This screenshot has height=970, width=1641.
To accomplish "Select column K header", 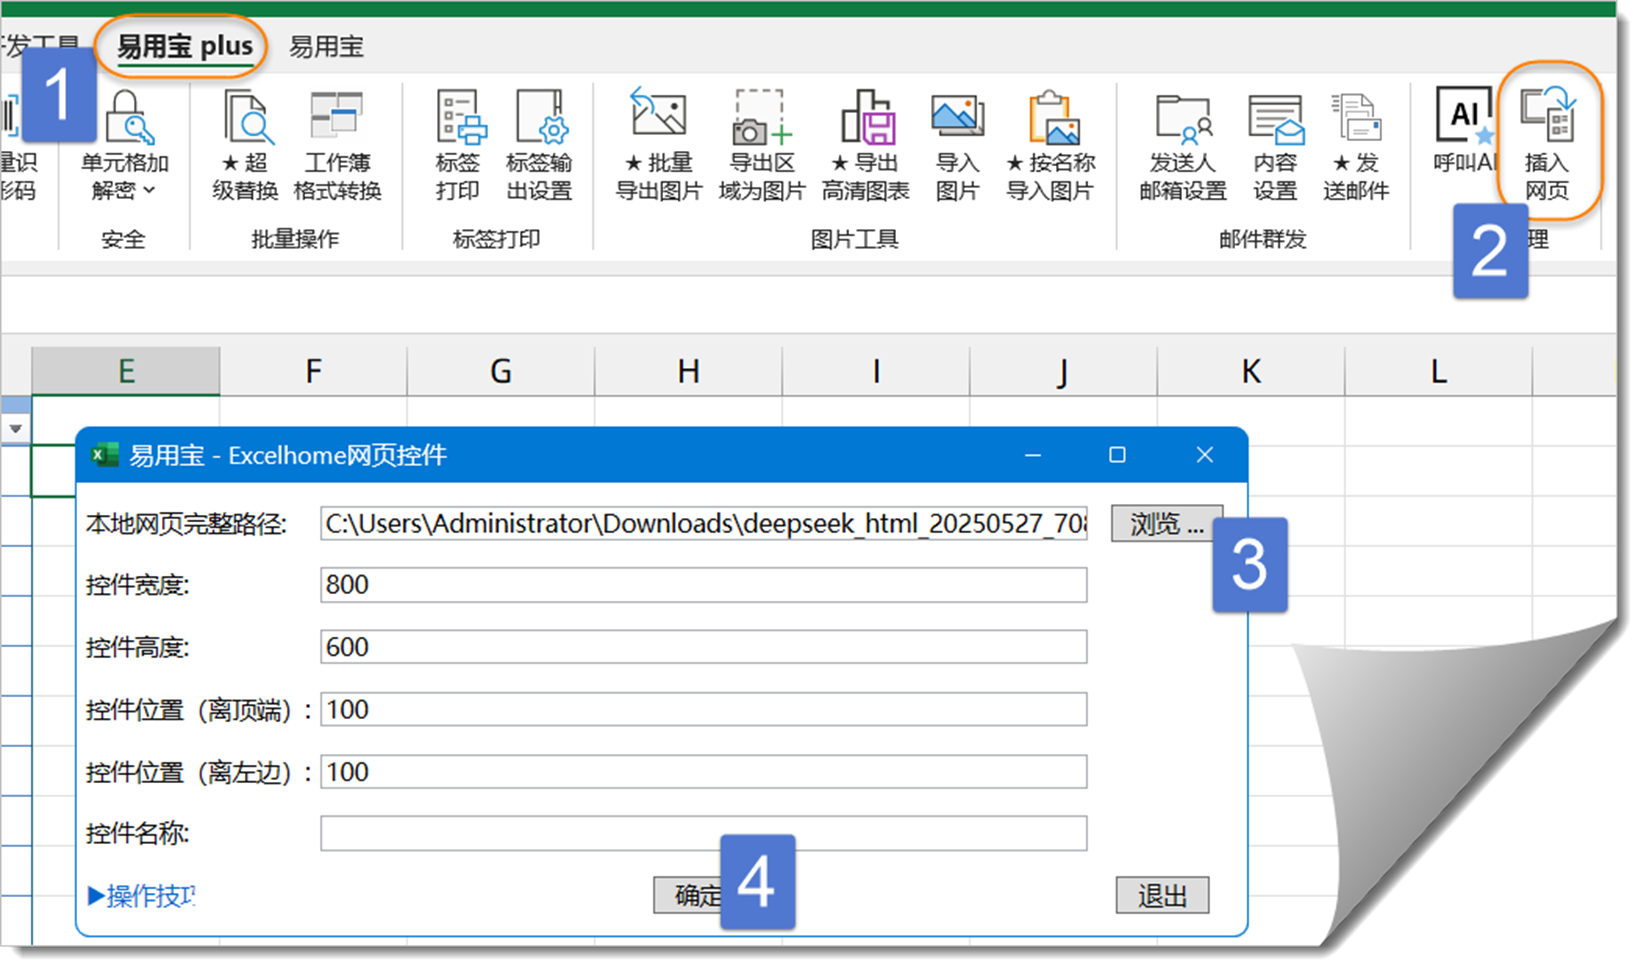I will coord(1251,371).
